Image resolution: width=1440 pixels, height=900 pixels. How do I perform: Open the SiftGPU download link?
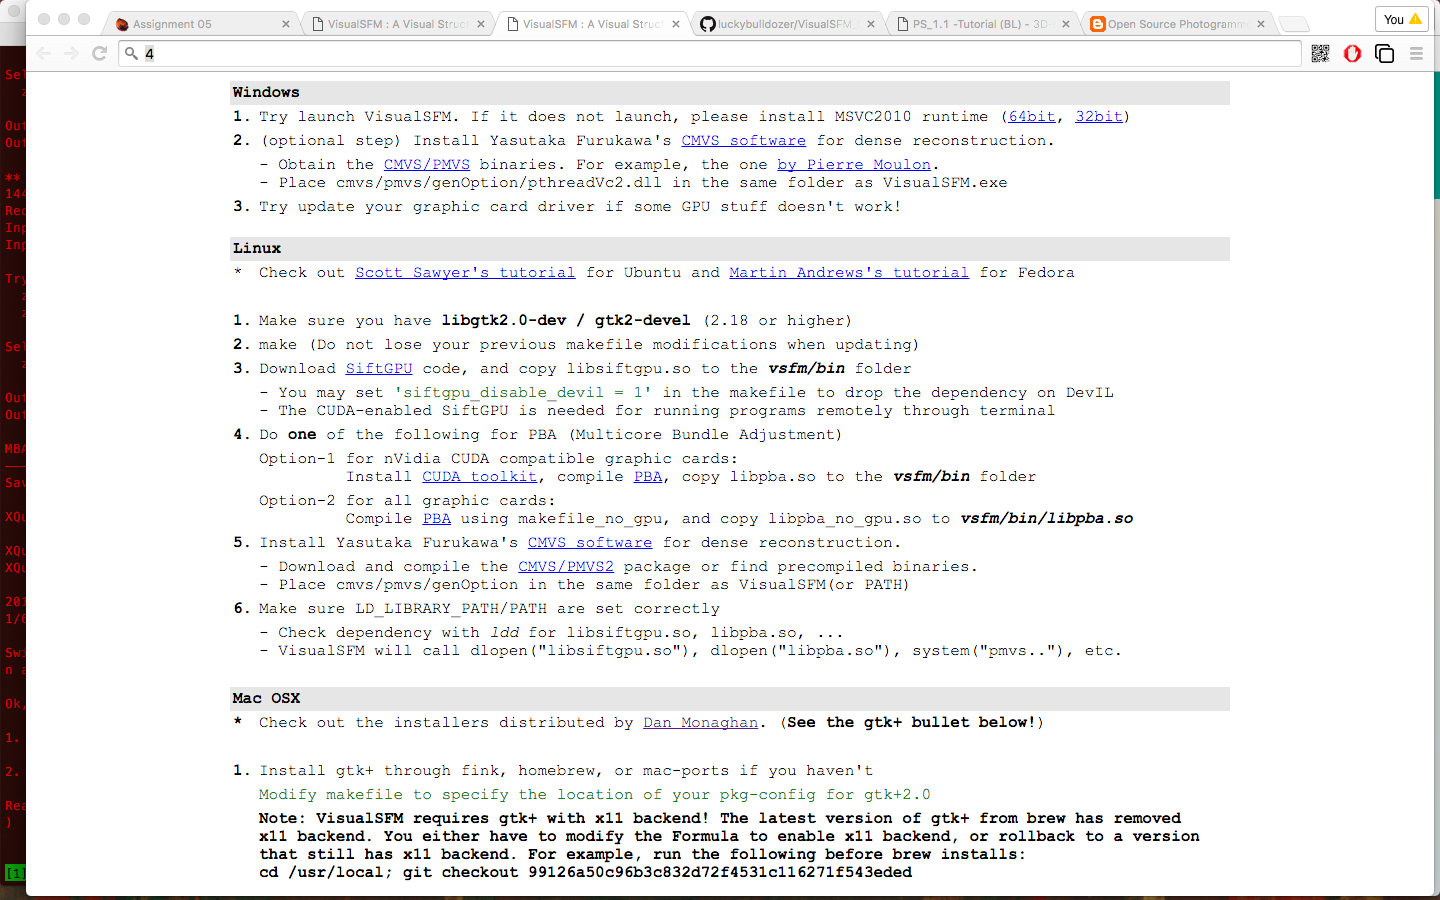(x=379, y=369)
